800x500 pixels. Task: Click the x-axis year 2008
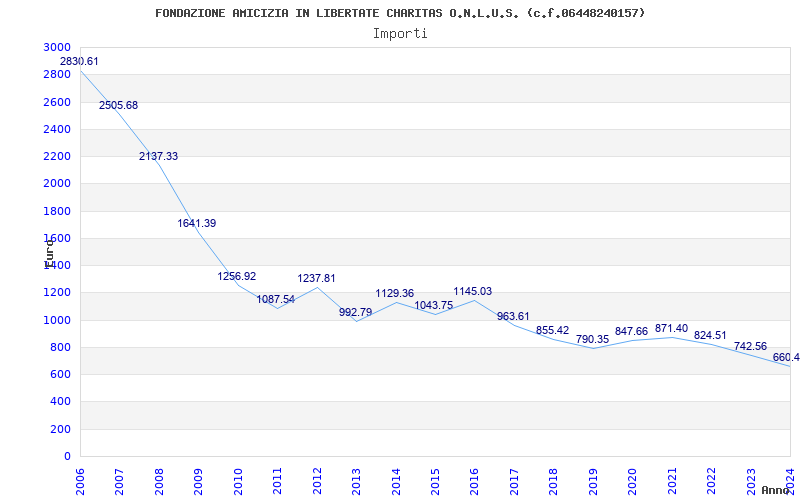pyautogui.click(x=159, y=482)
